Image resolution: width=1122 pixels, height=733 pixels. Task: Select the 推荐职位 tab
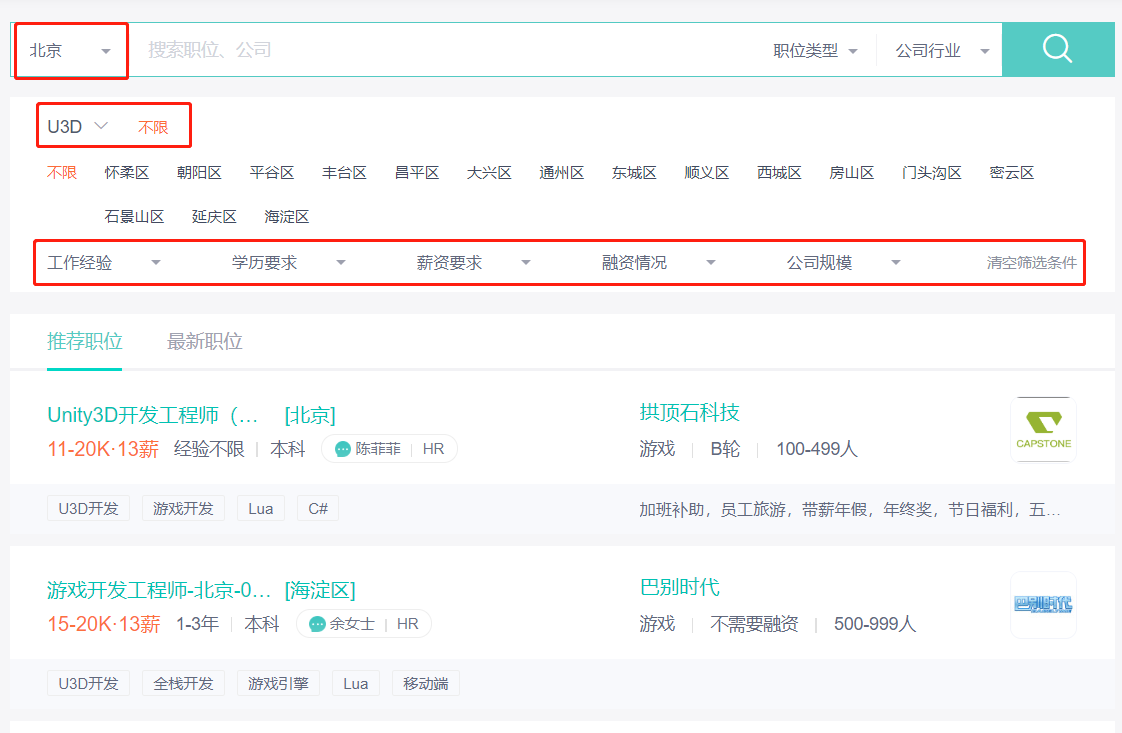pos(84,340)
